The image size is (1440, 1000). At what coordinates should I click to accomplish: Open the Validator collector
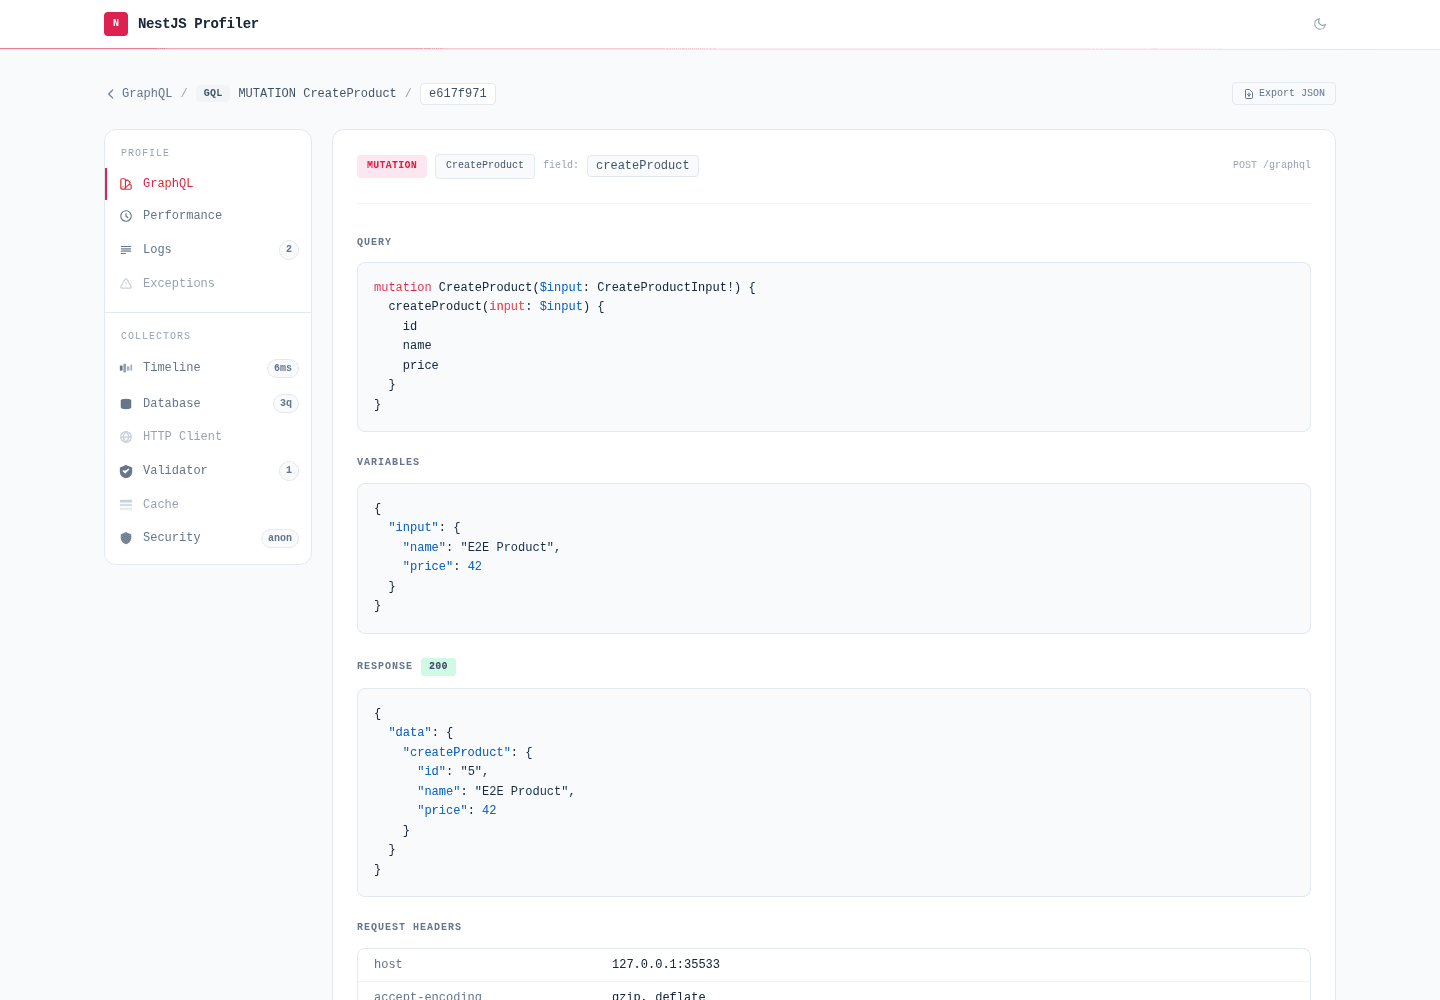point(208,471)
